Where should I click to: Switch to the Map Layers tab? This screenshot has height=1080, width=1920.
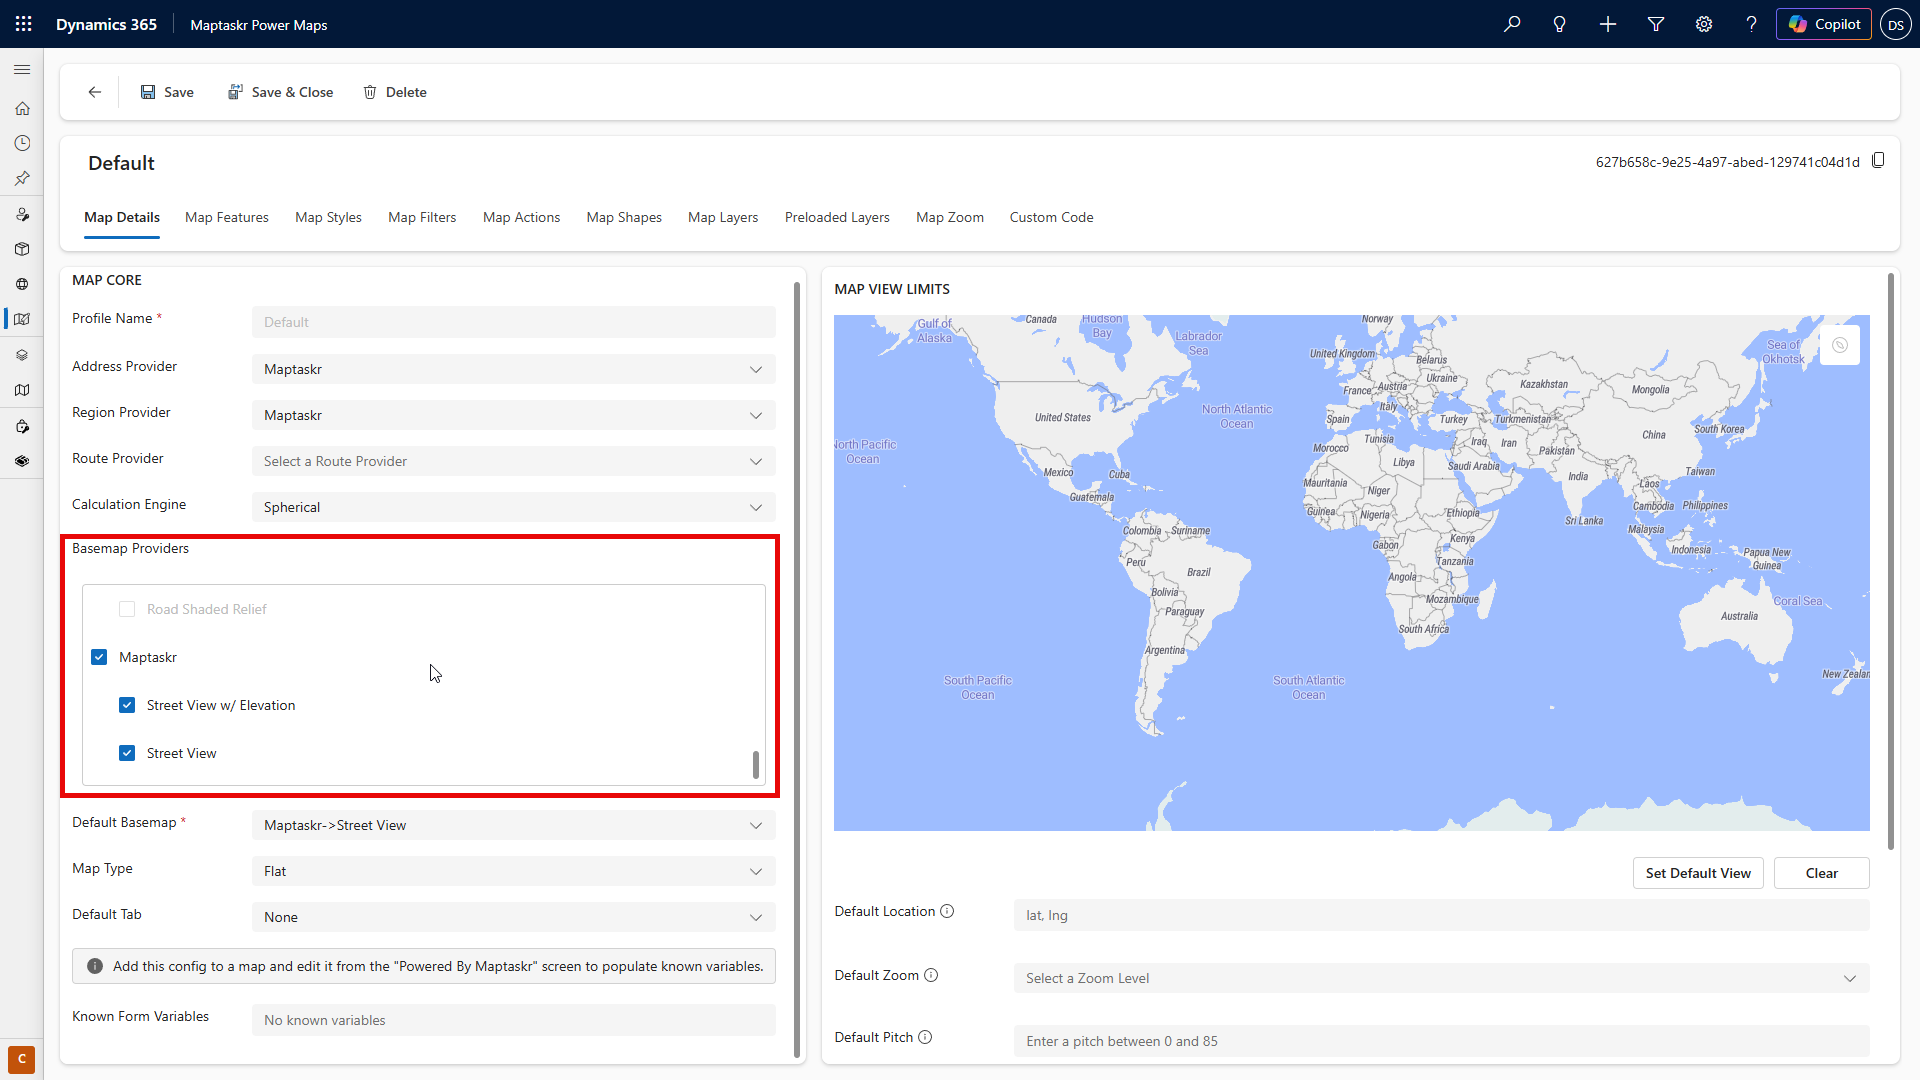coord(722,217)
